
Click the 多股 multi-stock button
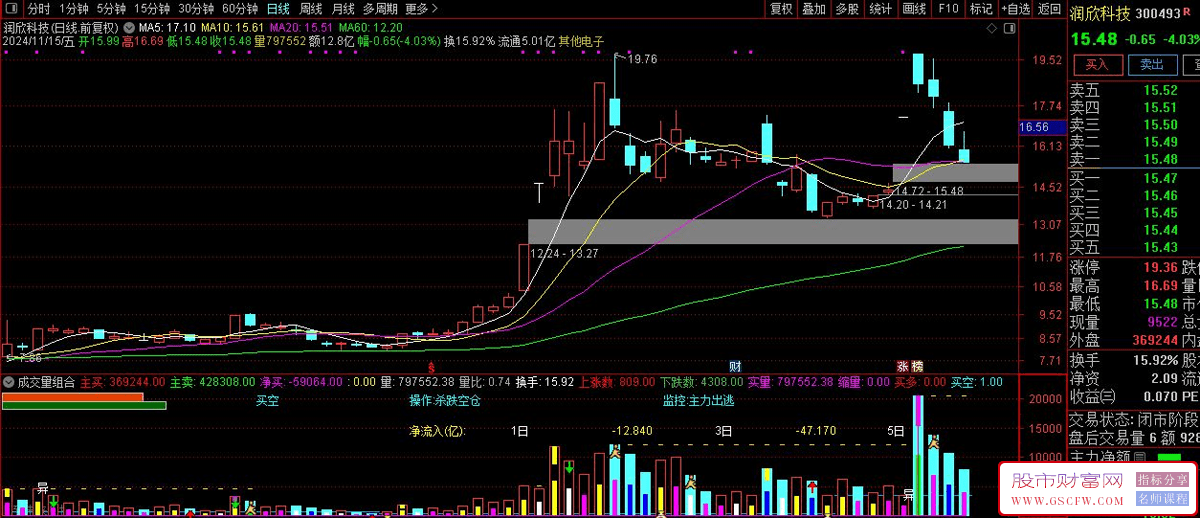(x=847, y=9)
